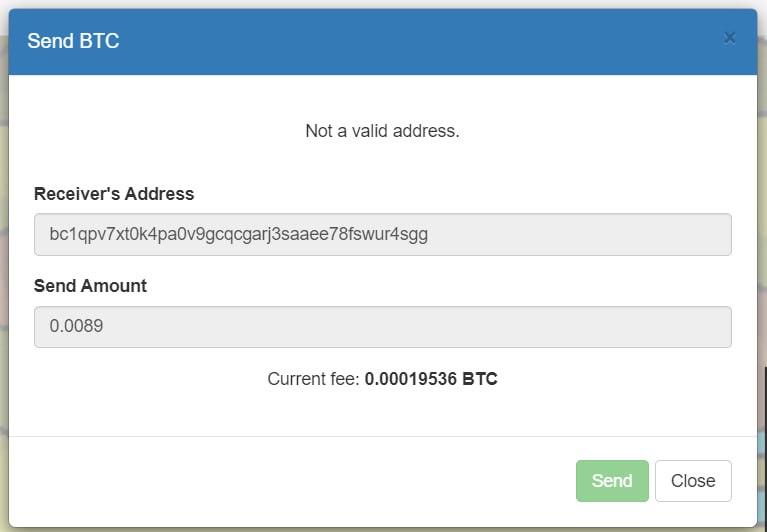Click the Send Amount label
The height and width of the screenshot is (532, 767).
click(90, 286)
